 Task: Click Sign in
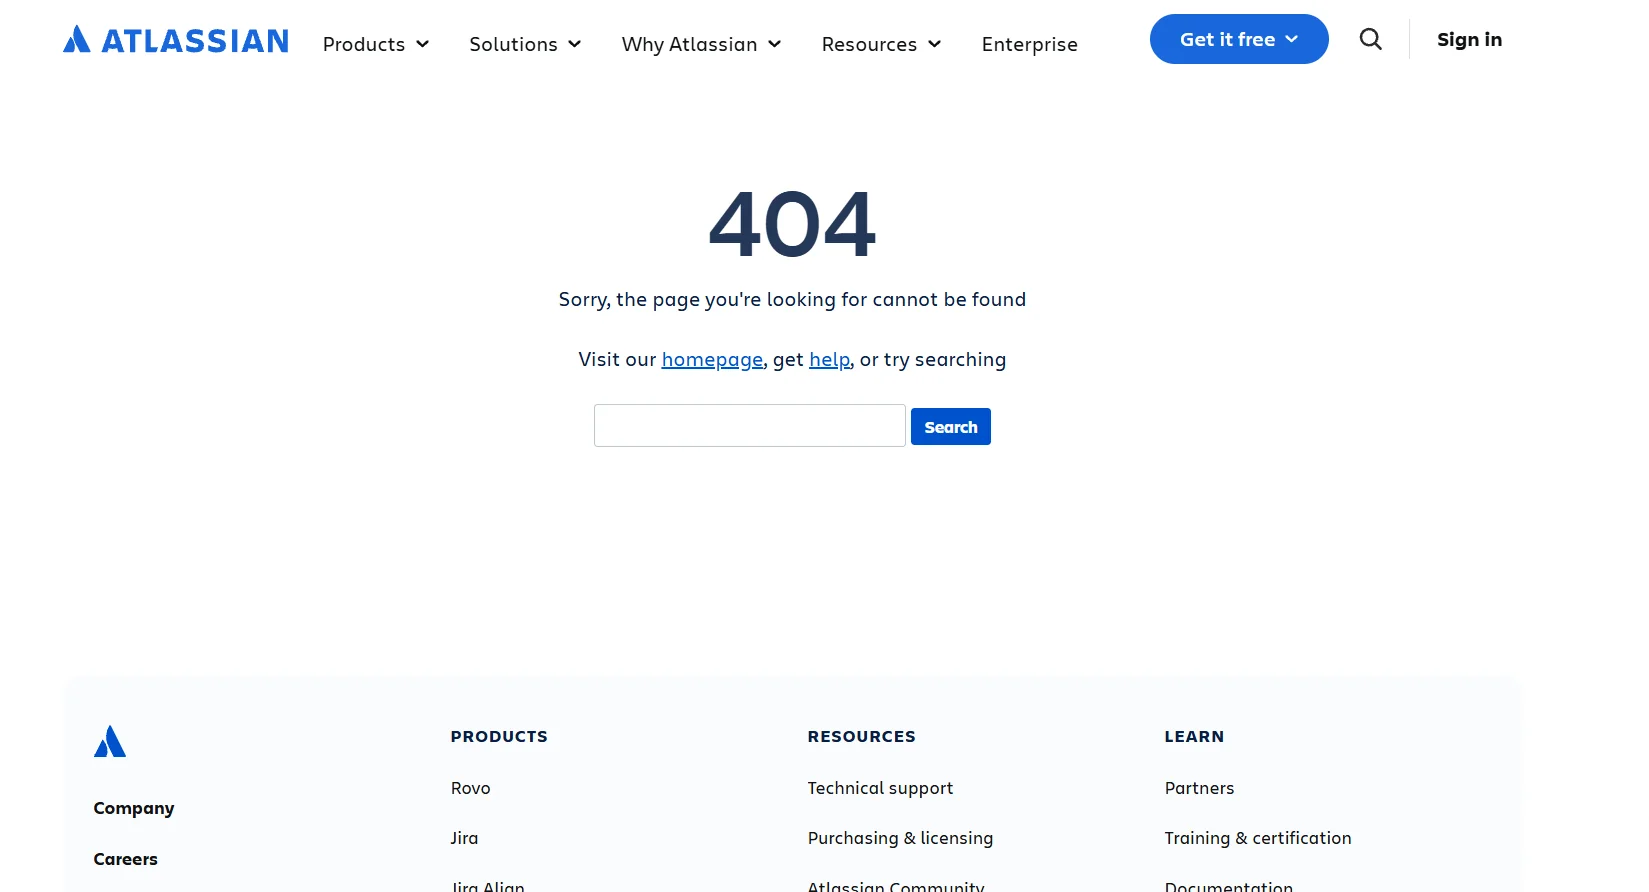[1469, 39]
